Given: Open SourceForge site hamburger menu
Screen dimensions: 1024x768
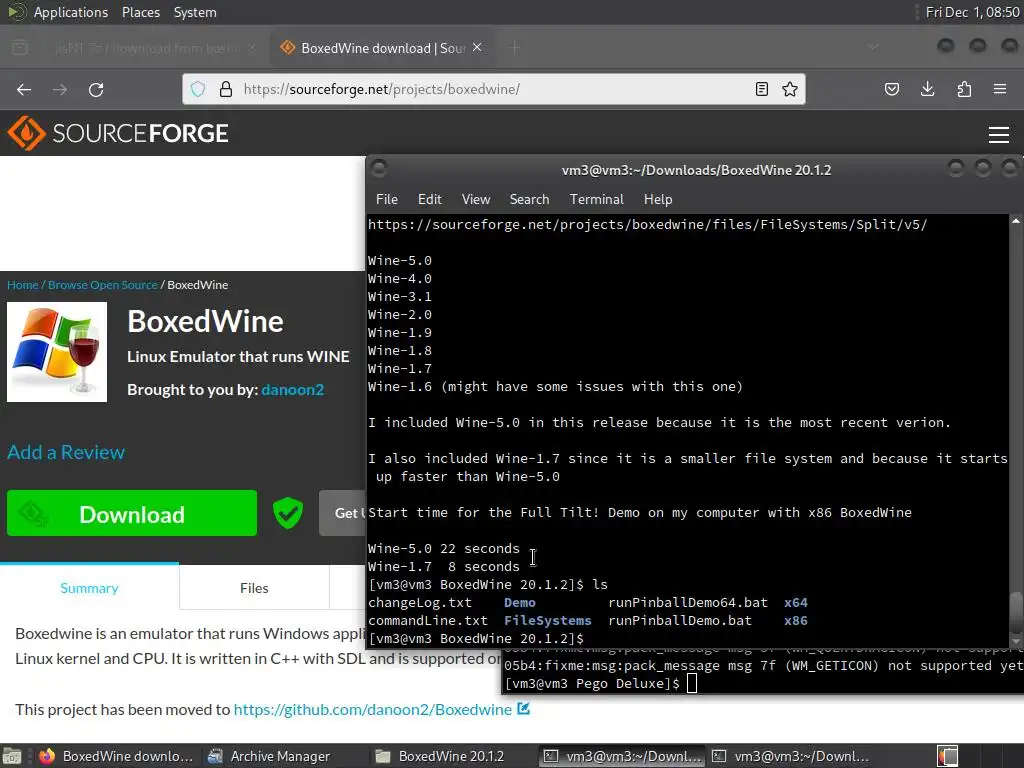Looking at the screenshot, I should (999, 135).
